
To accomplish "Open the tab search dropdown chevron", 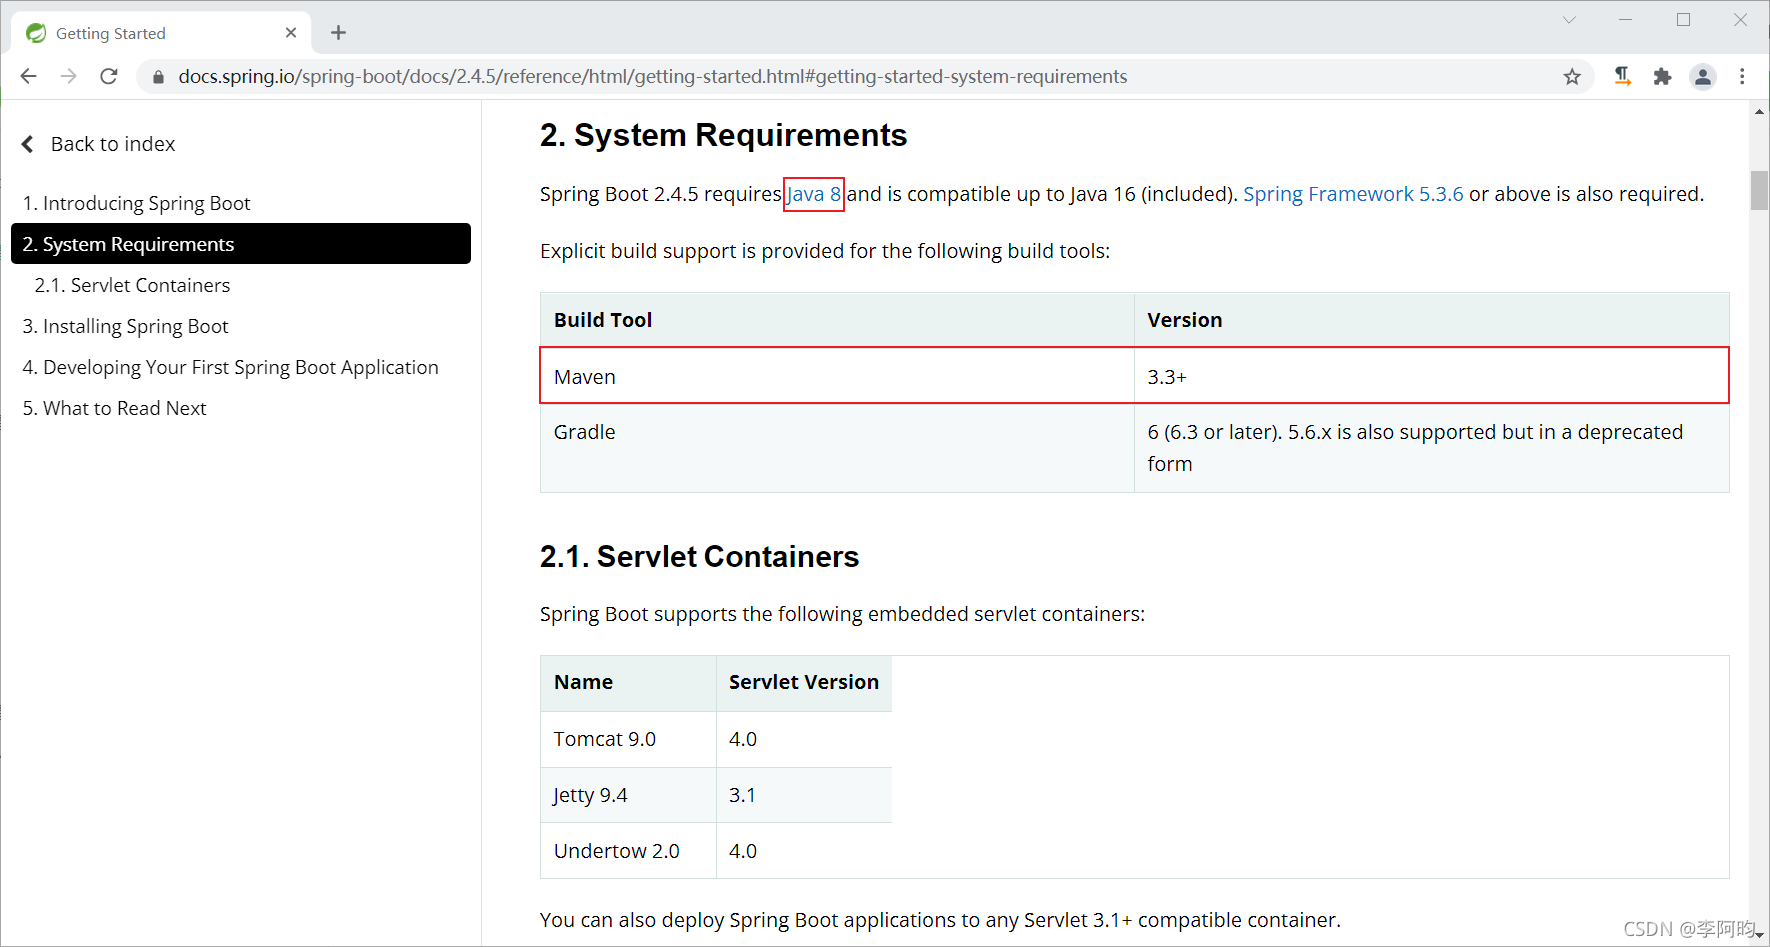I will point(1569,20).
